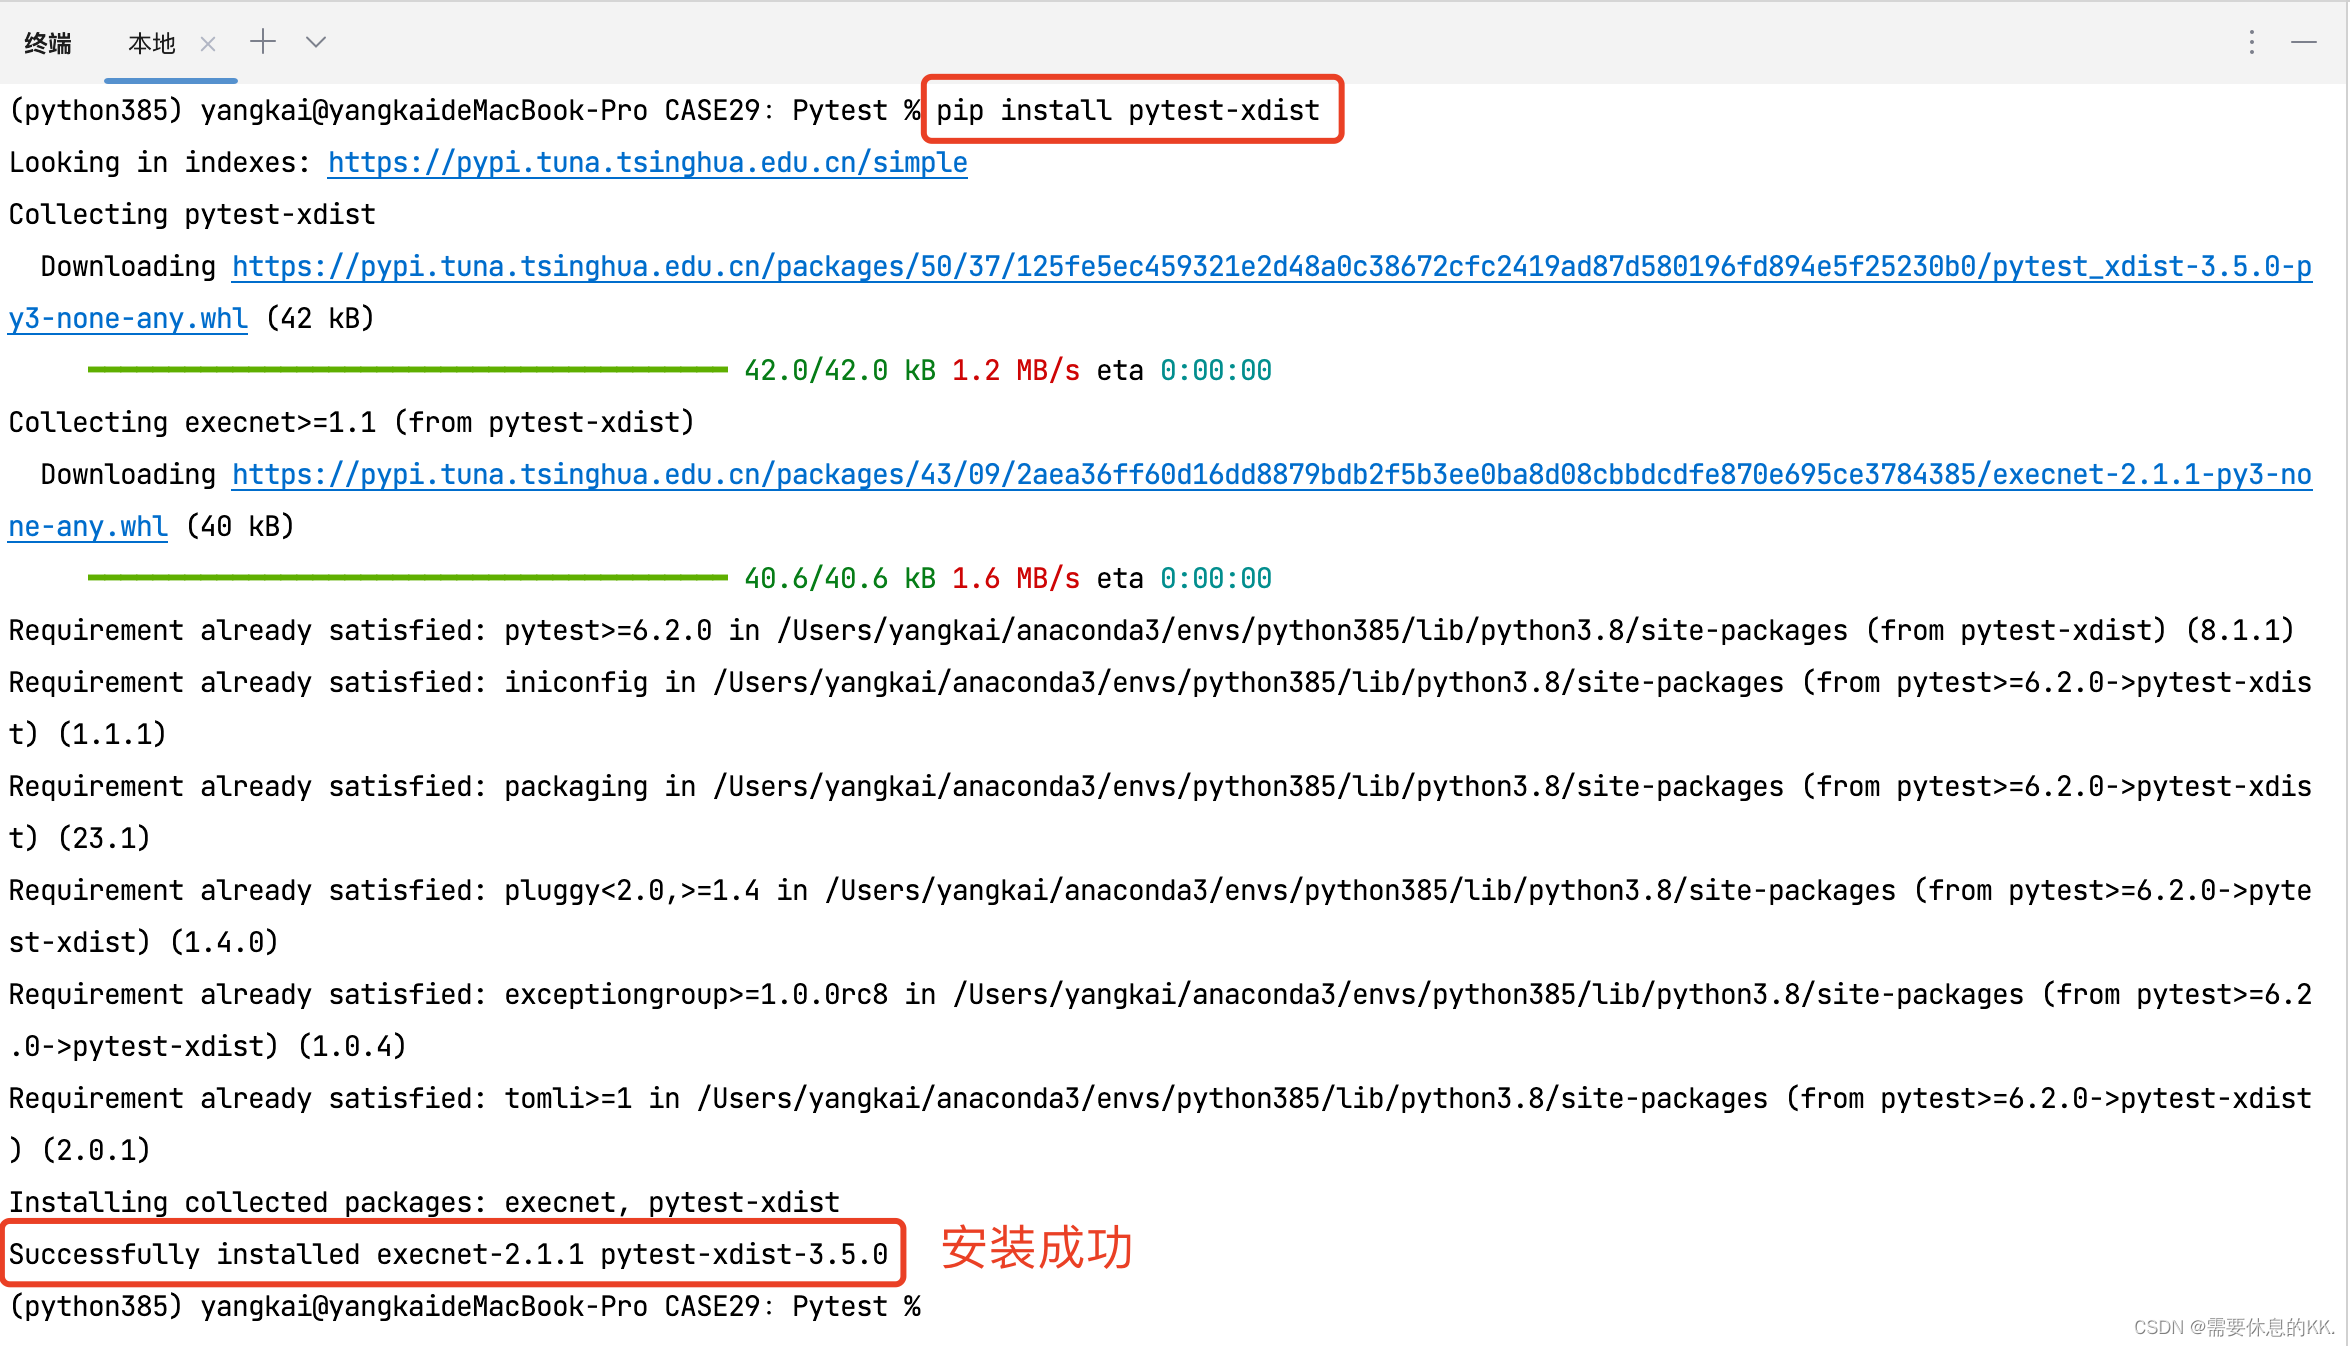Click 'Looking in indexes:' text

(x=160, y=162)
